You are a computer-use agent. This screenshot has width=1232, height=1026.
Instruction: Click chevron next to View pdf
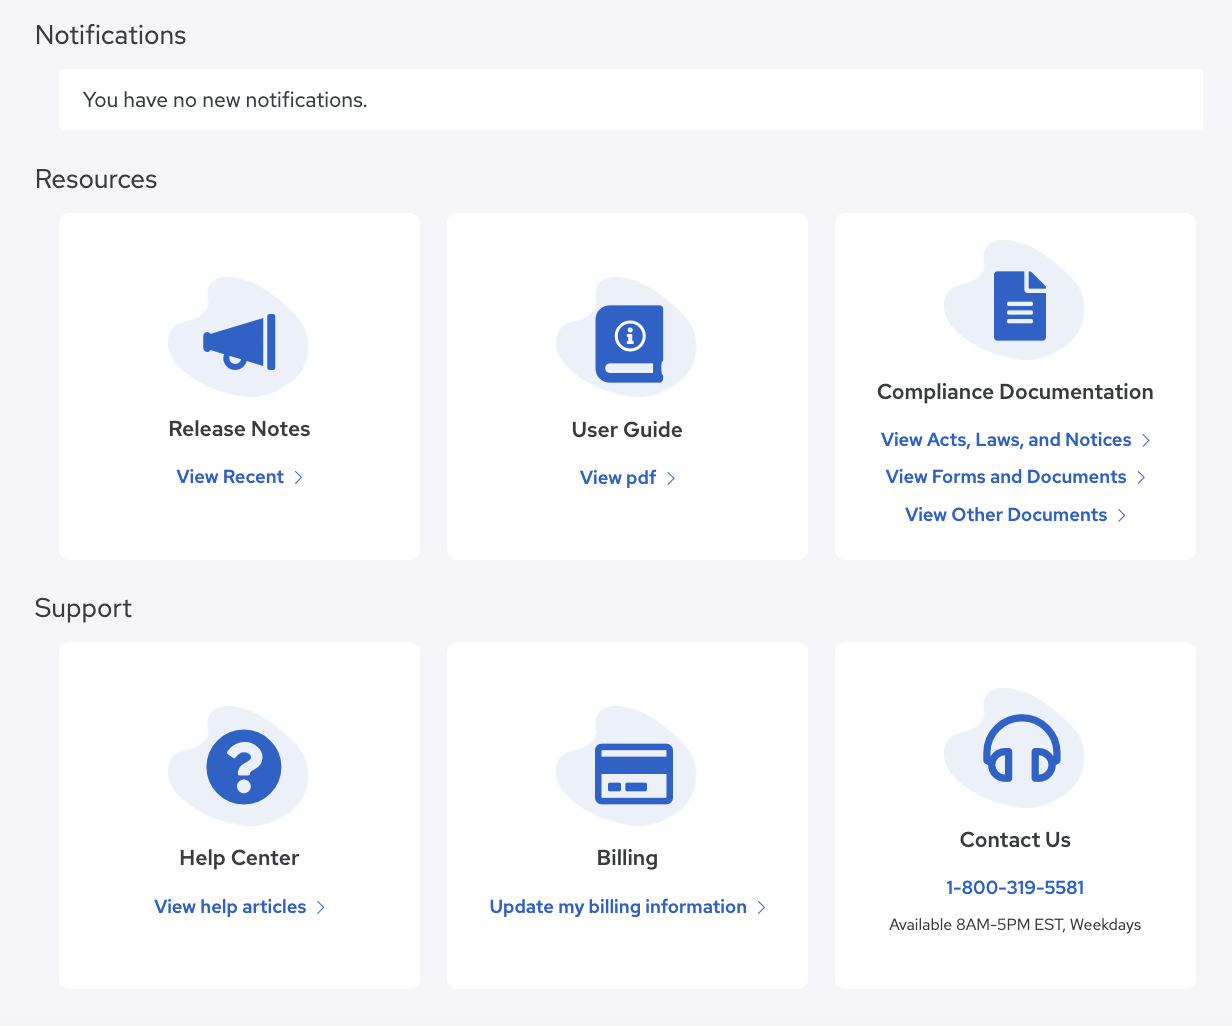tap(671, 479)
